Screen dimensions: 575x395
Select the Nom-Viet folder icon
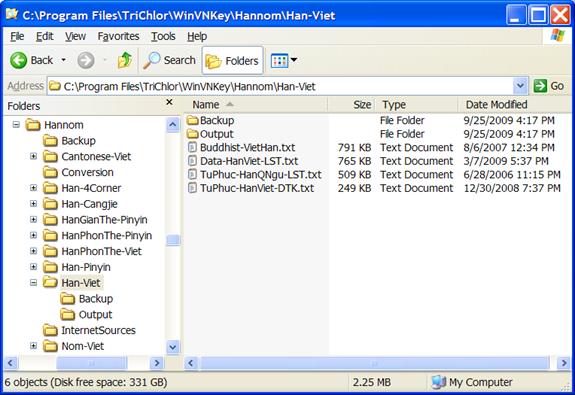(50, 345)
